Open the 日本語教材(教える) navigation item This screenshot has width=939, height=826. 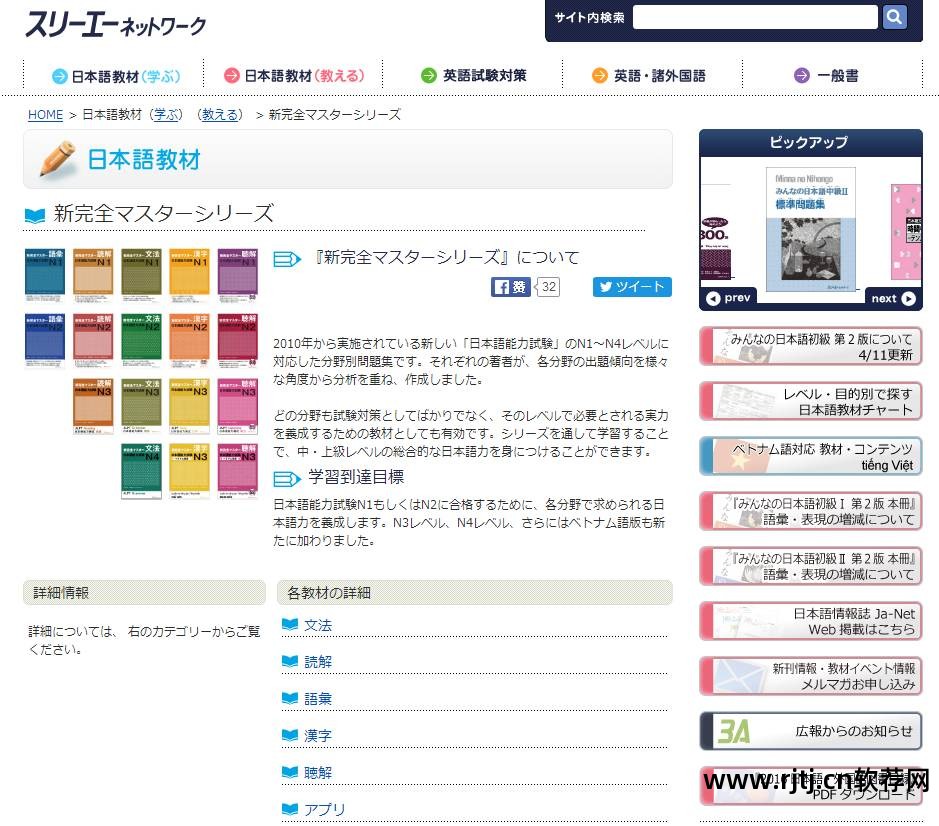click(x=294, y=75)
